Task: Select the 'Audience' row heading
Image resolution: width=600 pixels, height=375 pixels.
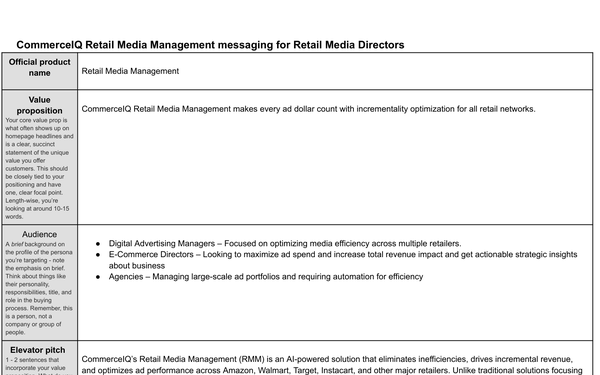Action: coord(39,234)
